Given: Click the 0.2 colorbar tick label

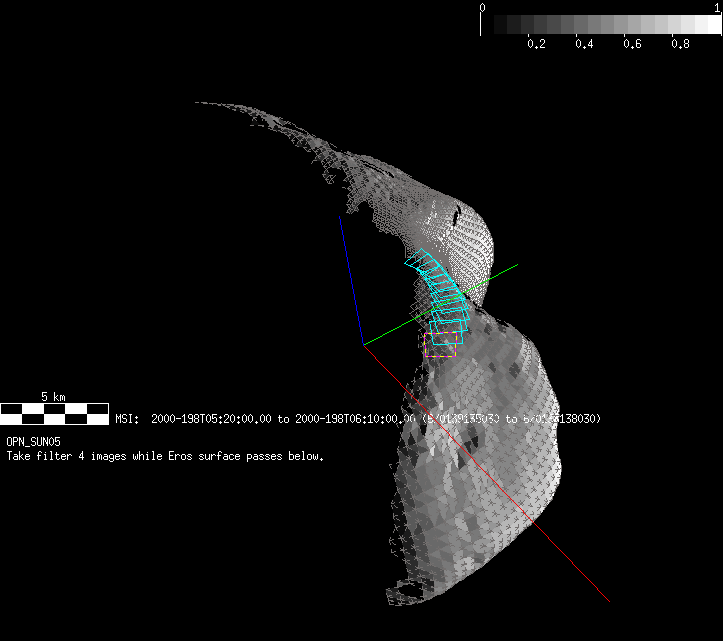Looking at the screenshot, I should pyautogui.click(x=536, y=45).
